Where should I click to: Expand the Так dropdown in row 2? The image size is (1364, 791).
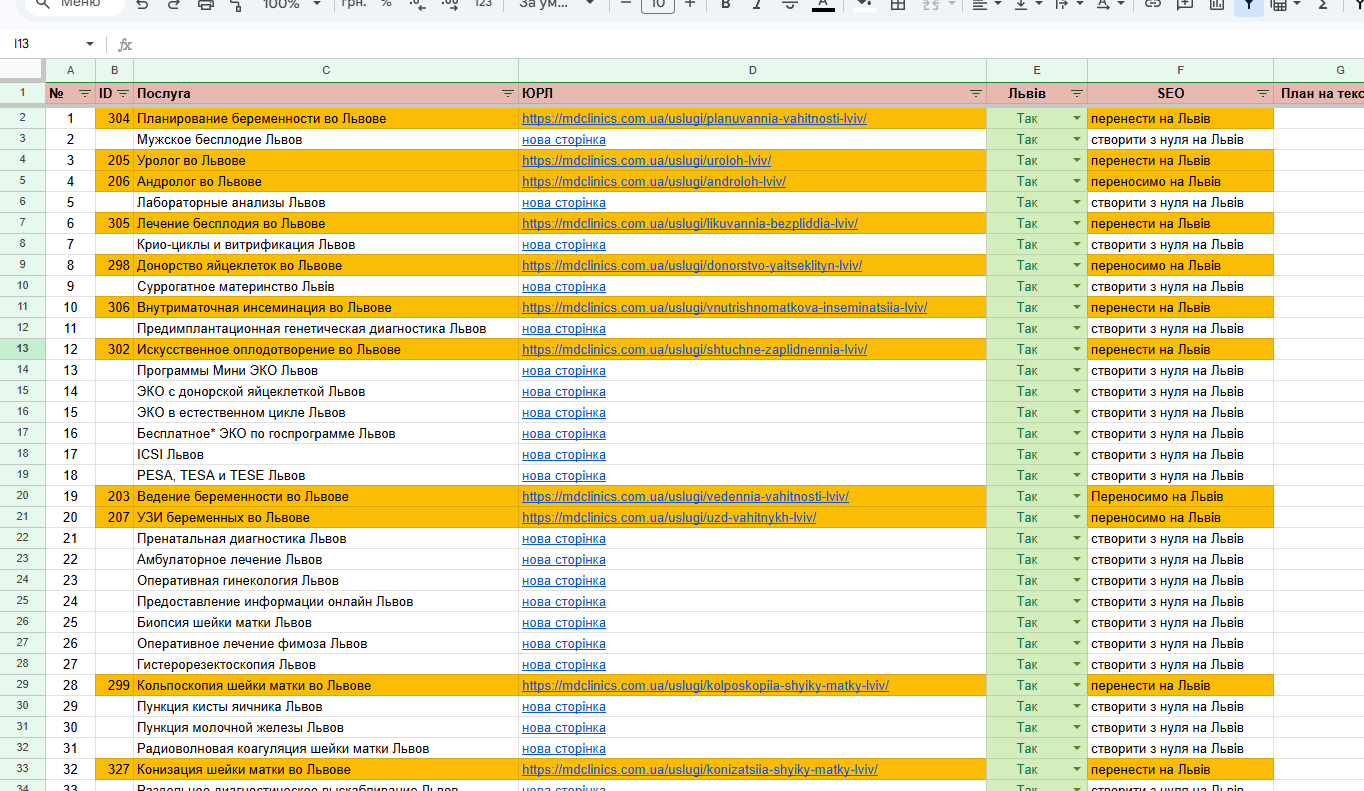pyautogui.click(x=1077, y=119)
